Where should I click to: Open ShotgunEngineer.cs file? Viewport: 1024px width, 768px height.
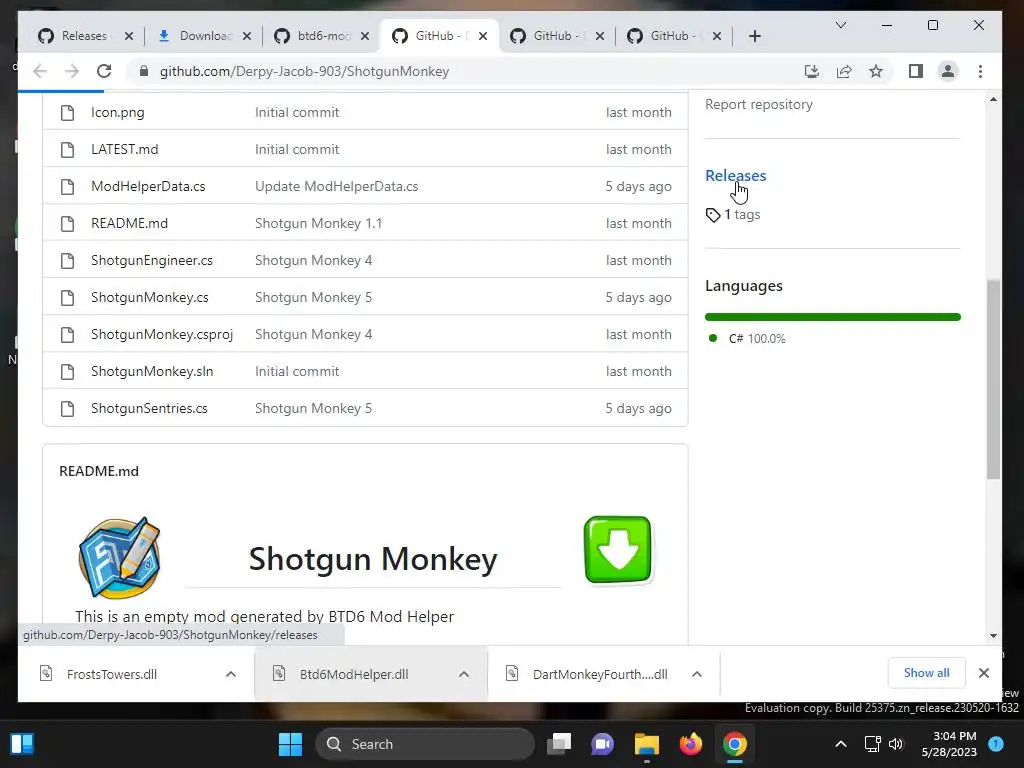[152, 260]
